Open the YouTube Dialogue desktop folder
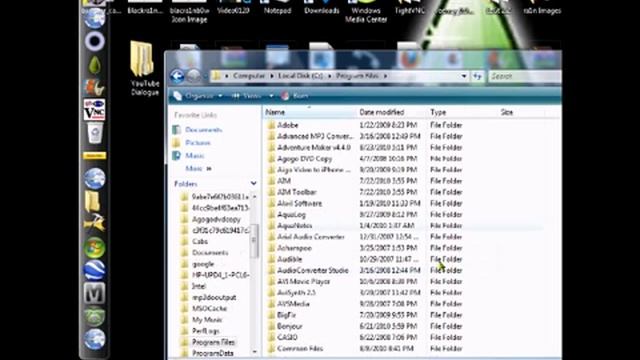Screen dimensions: 640x360 pyautogui.click(x=143, y=69)
